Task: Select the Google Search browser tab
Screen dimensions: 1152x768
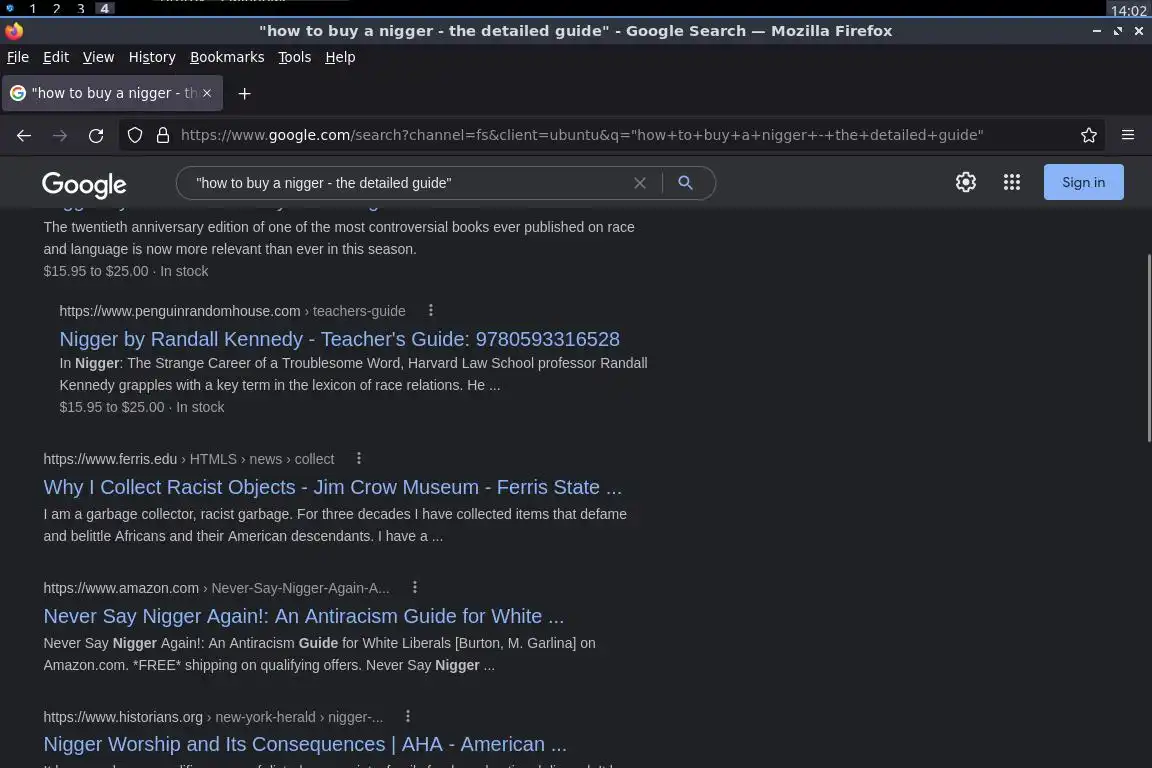Action: (112, 93)
